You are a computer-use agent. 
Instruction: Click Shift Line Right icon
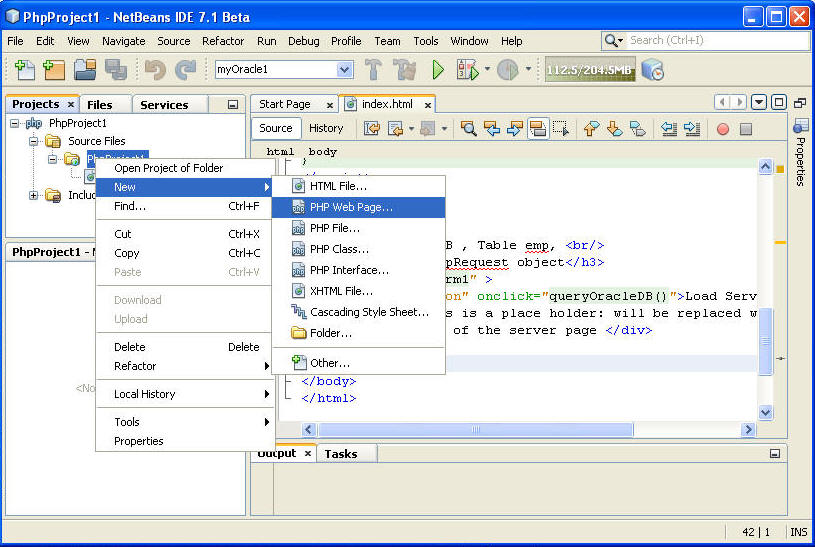(x=692, y=128)
